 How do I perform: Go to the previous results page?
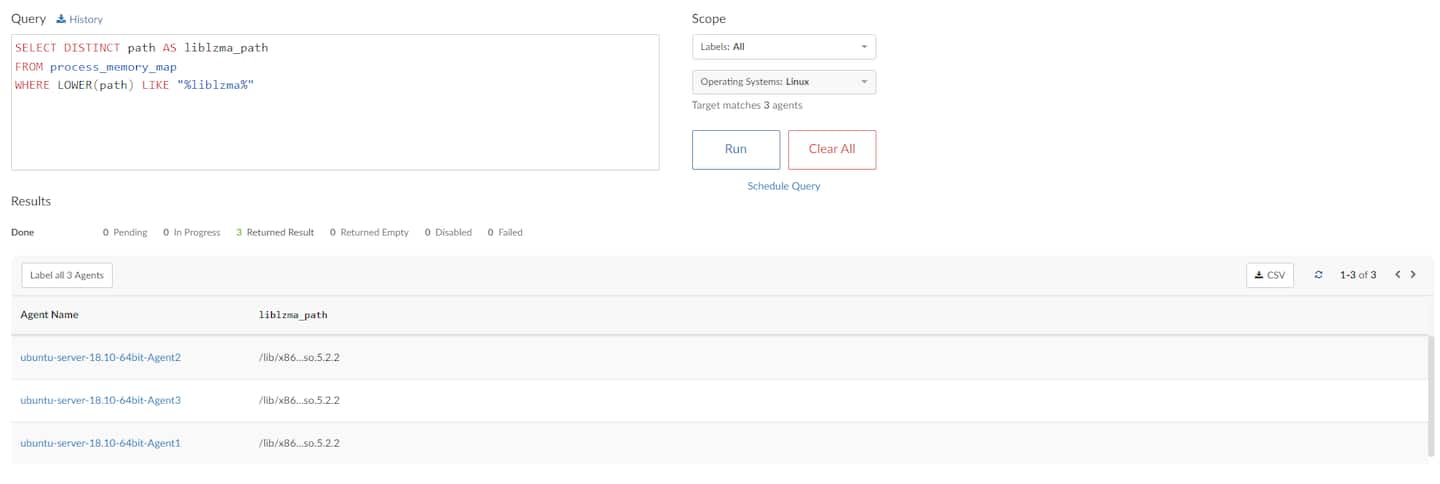(1398, 275)
